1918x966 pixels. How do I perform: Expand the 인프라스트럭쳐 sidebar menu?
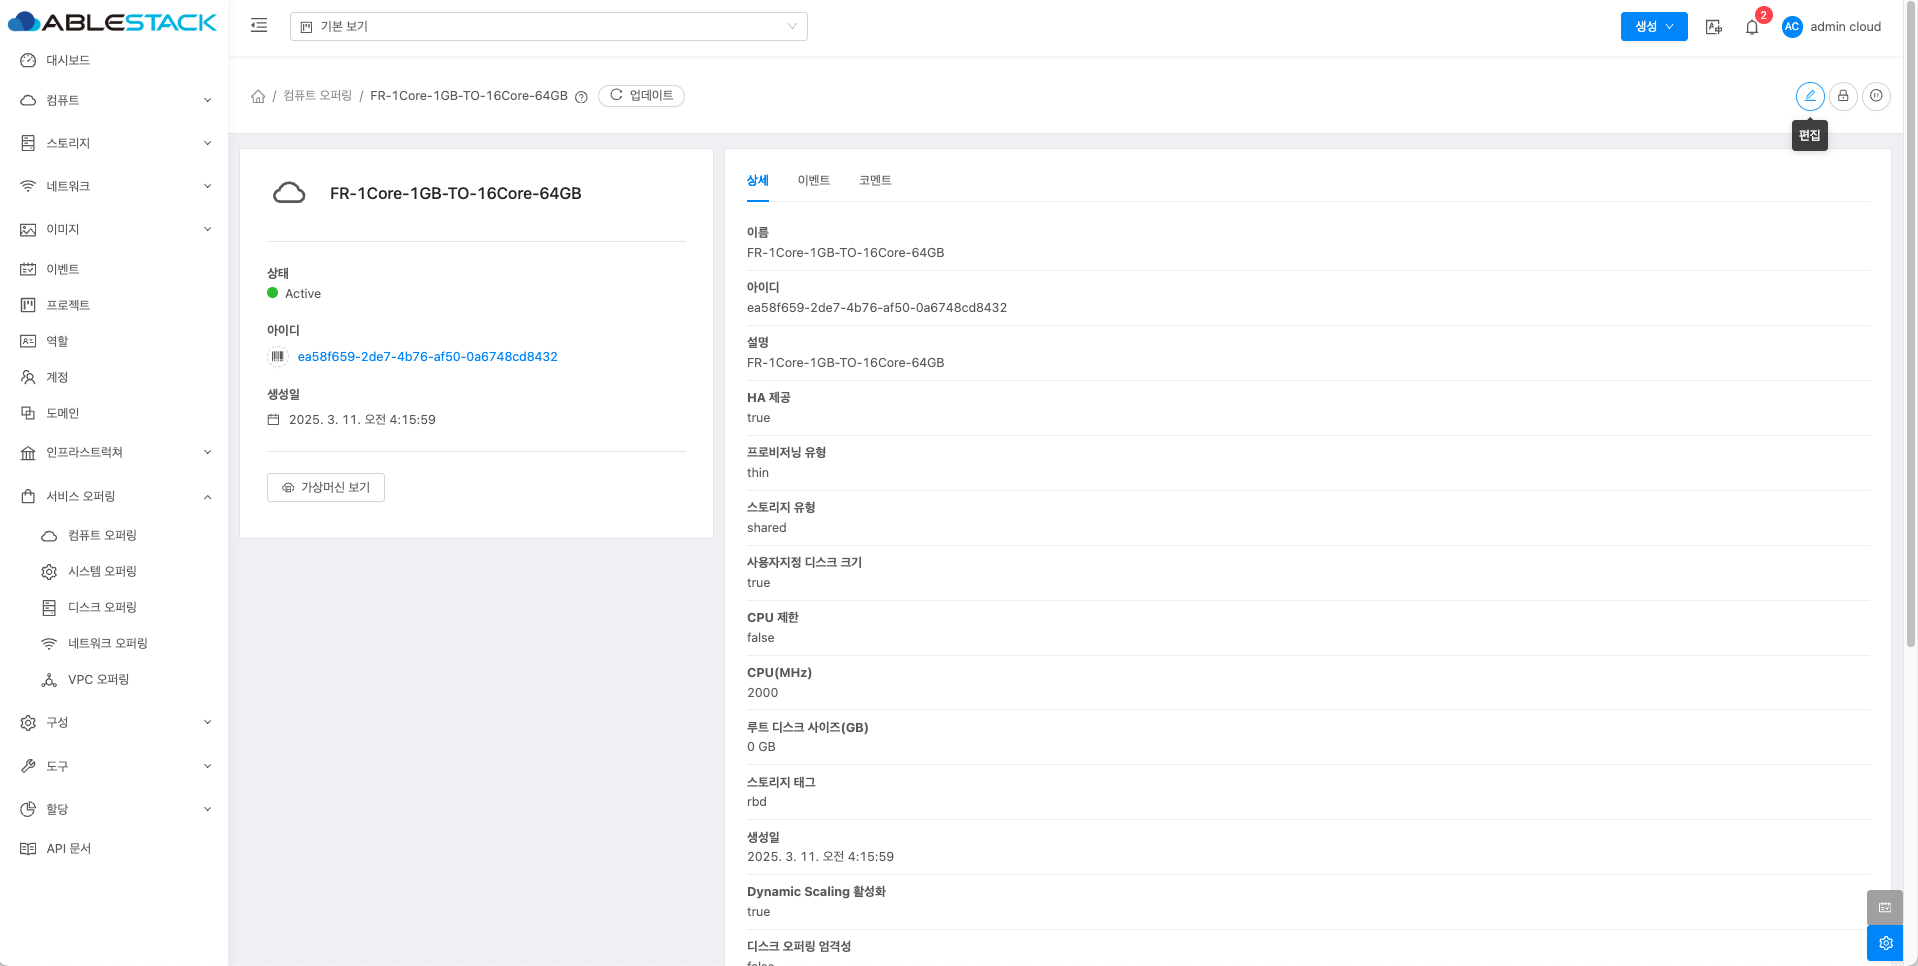pyautogui.click(x=115, y=452)
